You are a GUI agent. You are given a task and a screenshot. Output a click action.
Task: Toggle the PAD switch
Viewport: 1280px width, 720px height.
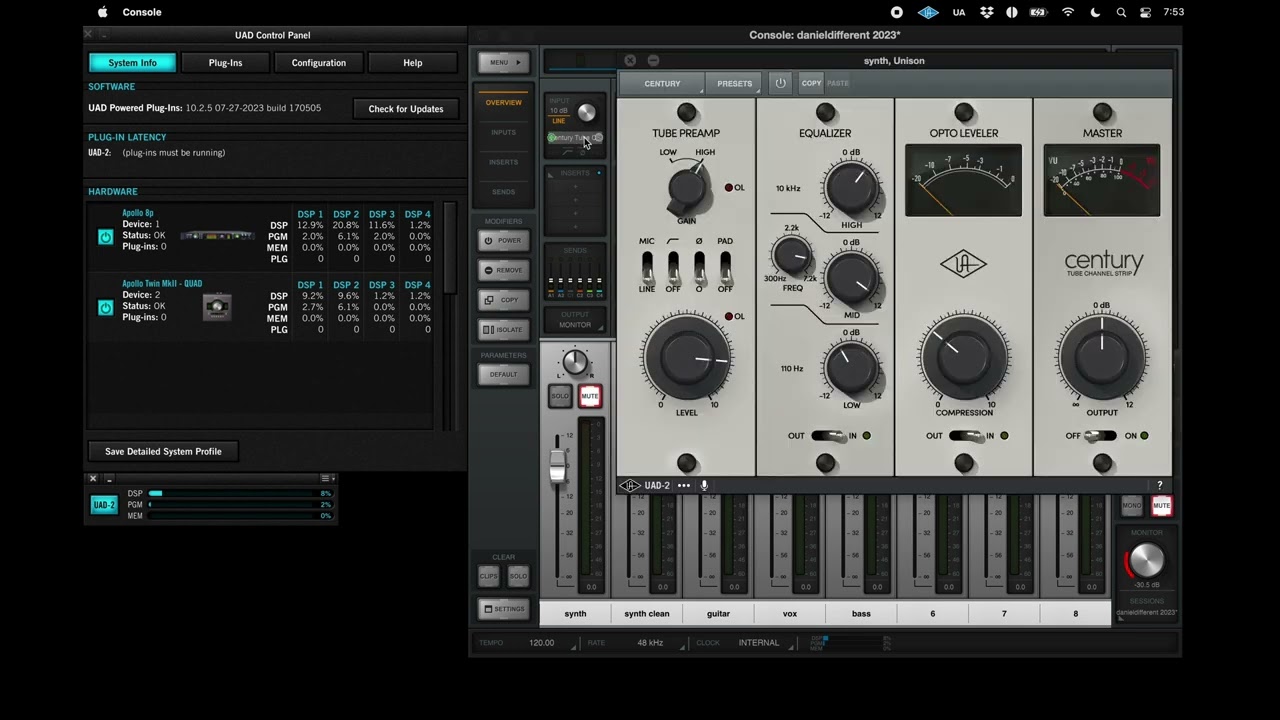[725, 267]
